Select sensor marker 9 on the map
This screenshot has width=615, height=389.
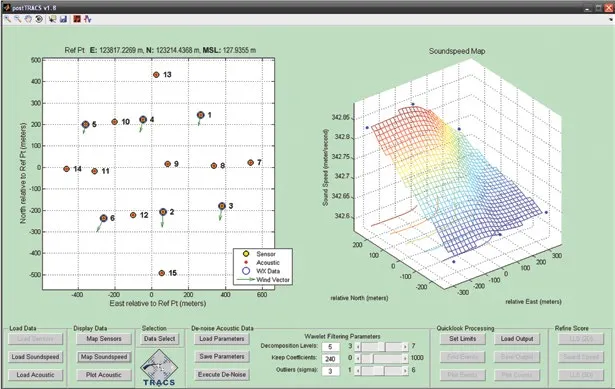[167, 164]
